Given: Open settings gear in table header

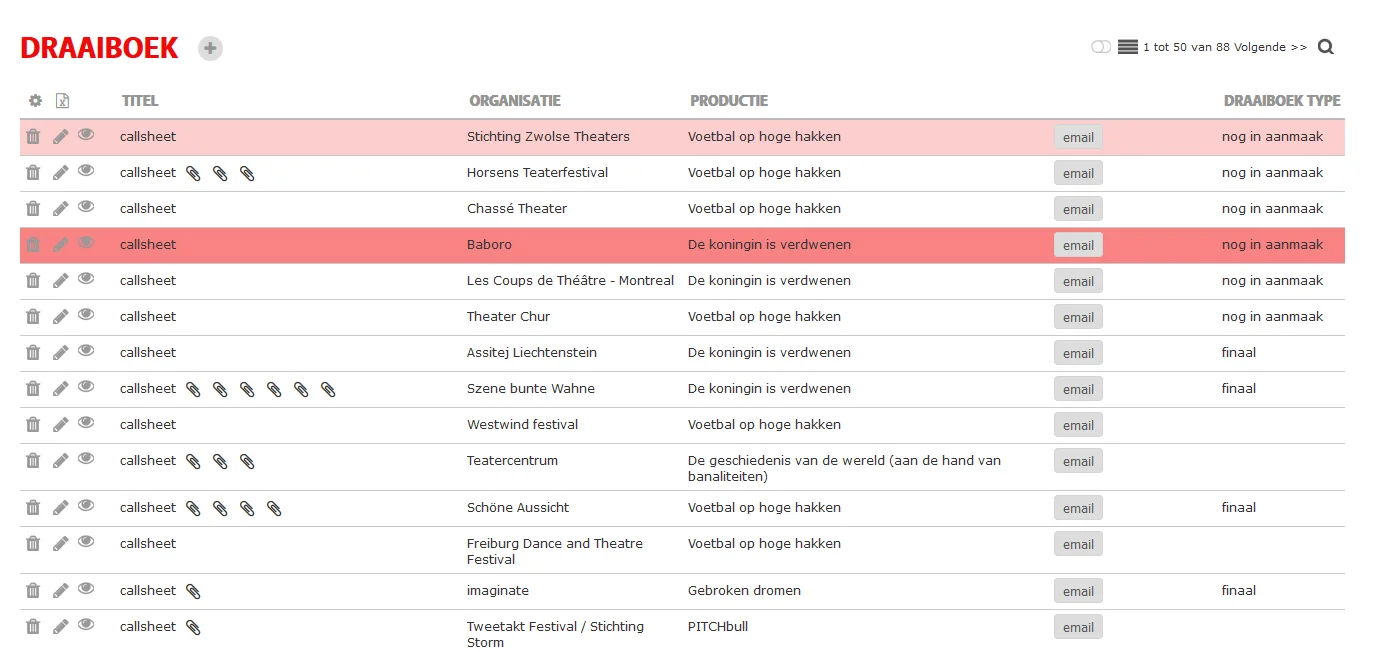Looking at the screenshot, I should [x=35, y=101].
